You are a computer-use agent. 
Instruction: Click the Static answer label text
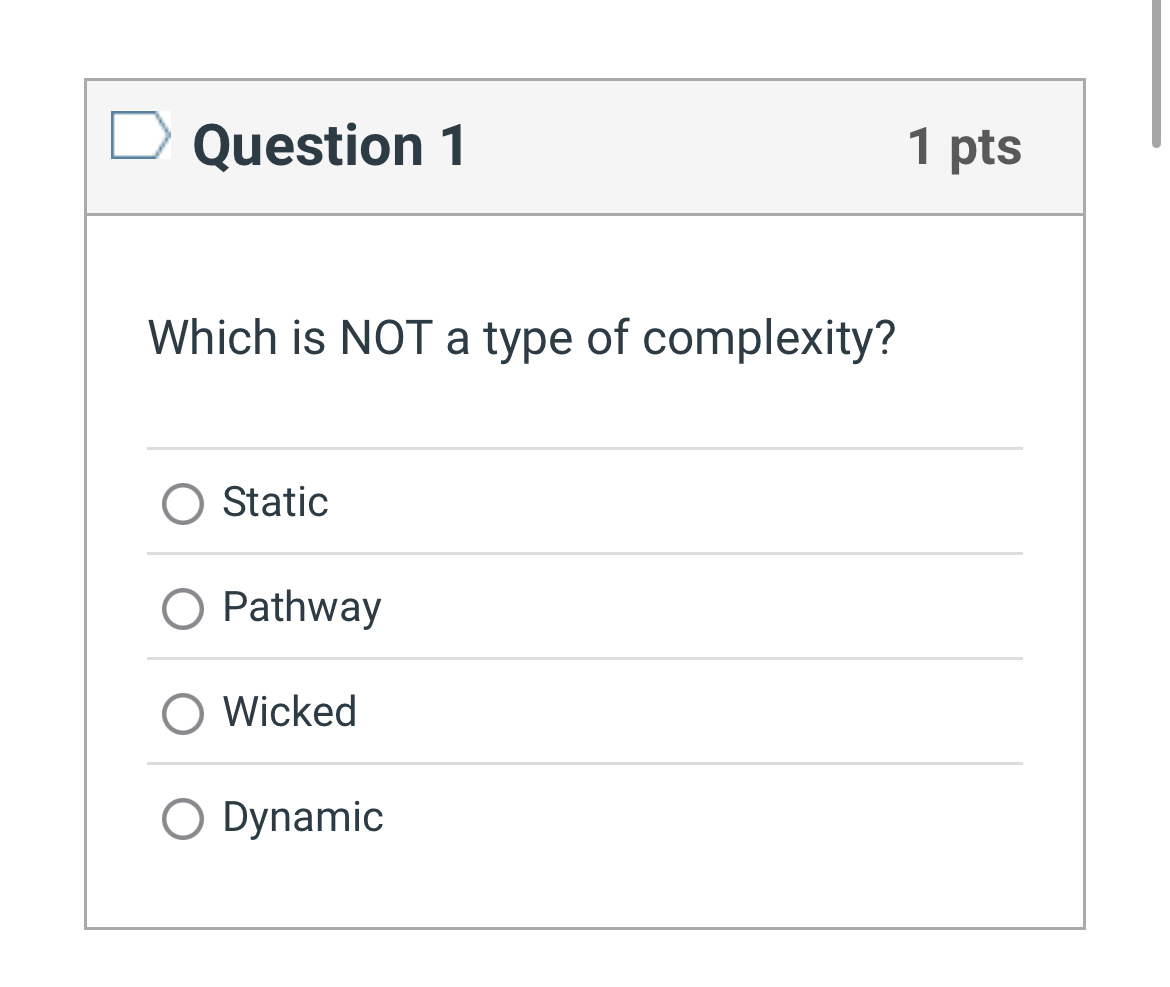coord(275,502)
